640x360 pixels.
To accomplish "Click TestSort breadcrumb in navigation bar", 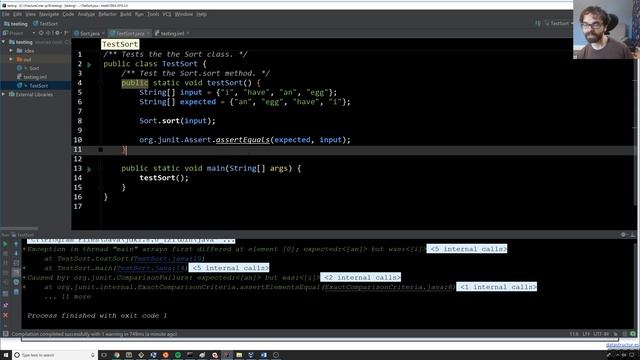I will (45, 24).
